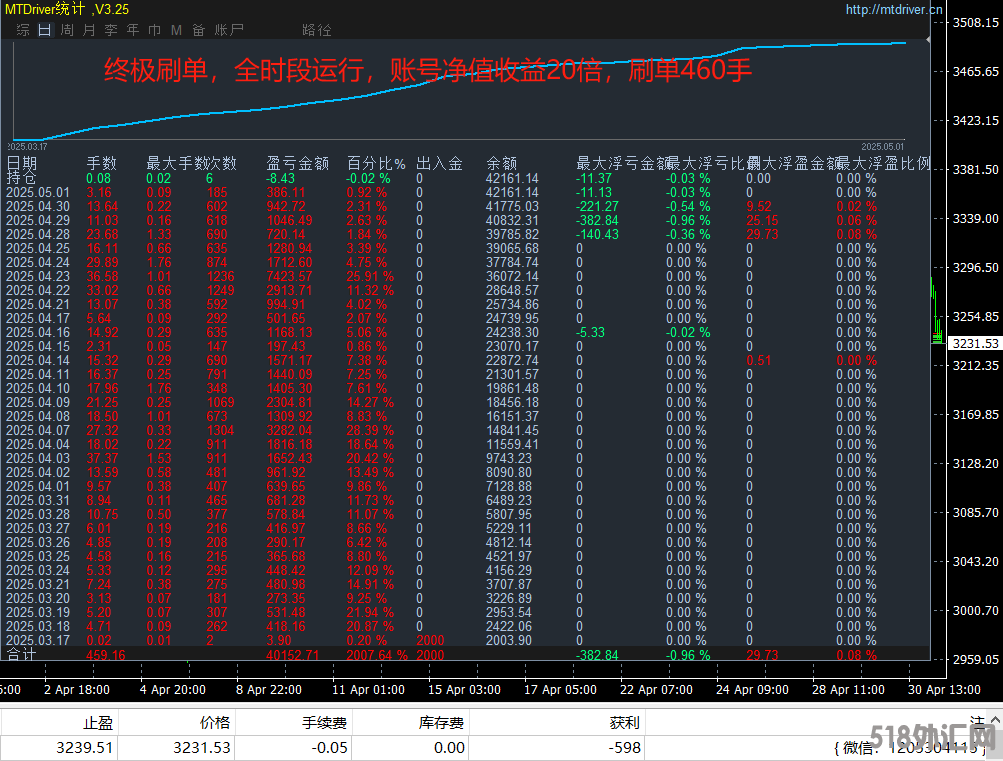Click deposit value 2000 in 2025.03.17 row
The width and height of the screenshot is (1003, 761).
click(x=430, y=640)
